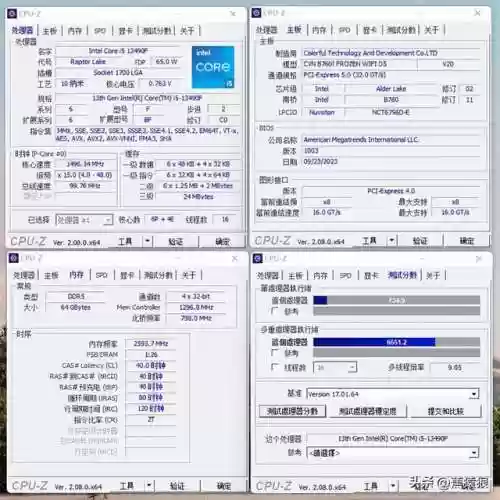Open the 处理器 #1 selection dropdown
Screen dimensions: 500x500
84,220
